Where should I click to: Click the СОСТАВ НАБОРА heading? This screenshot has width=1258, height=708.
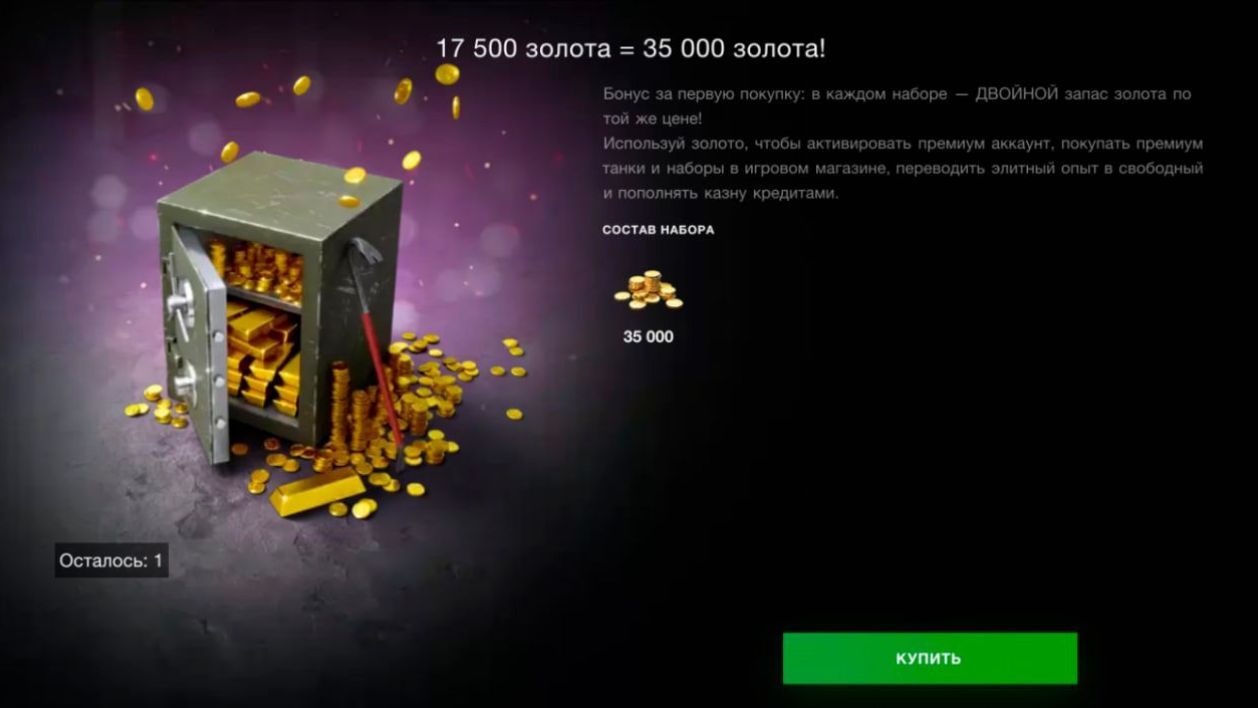(x=658, y=230)
